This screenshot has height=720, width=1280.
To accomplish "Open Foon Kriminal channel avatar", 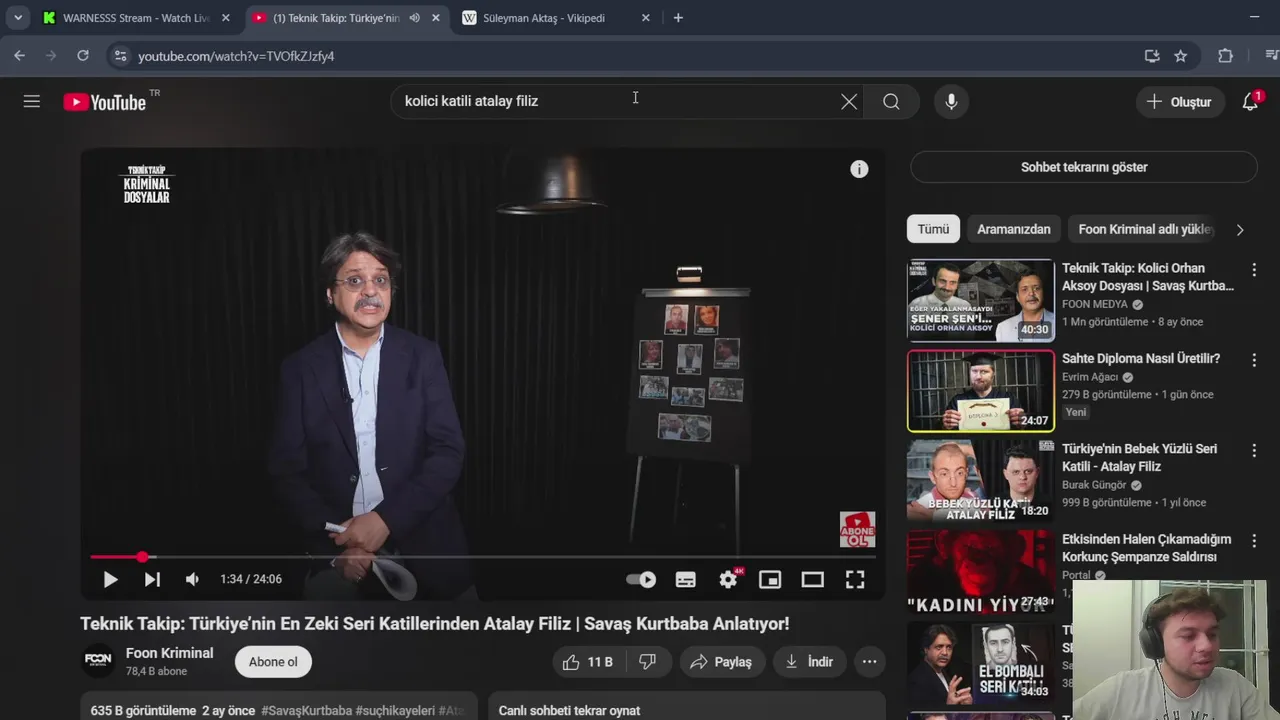I will tap(98, 661).
